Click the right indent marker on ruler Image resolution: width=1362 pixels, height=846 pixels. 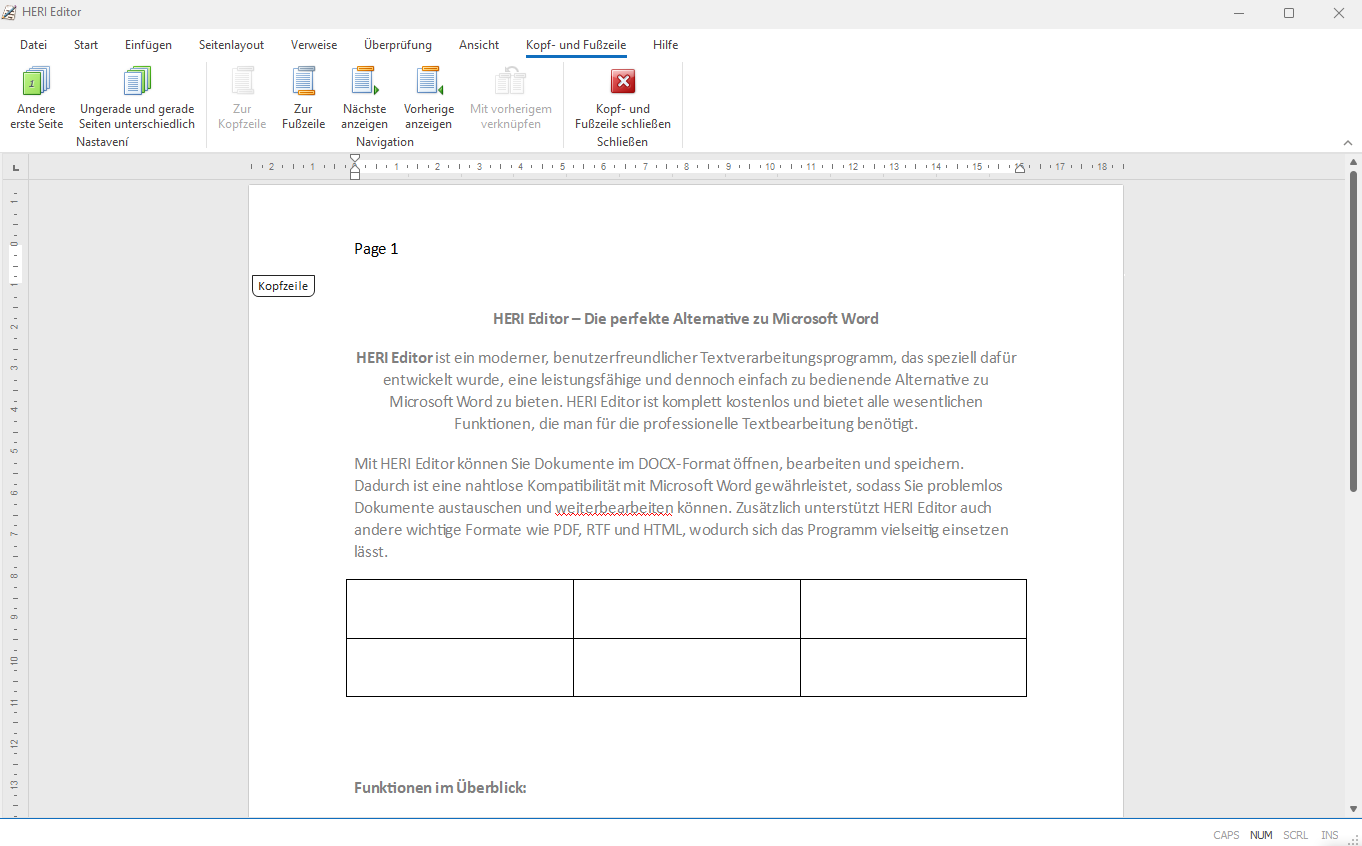1020,169
